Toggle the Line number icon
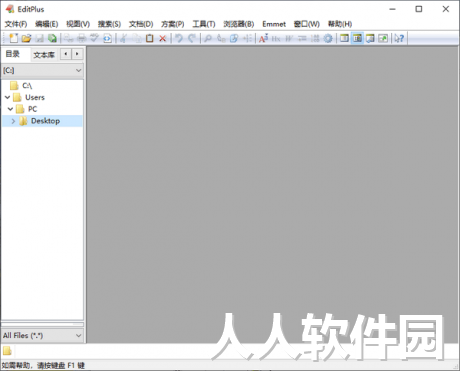 pos(315,38)
